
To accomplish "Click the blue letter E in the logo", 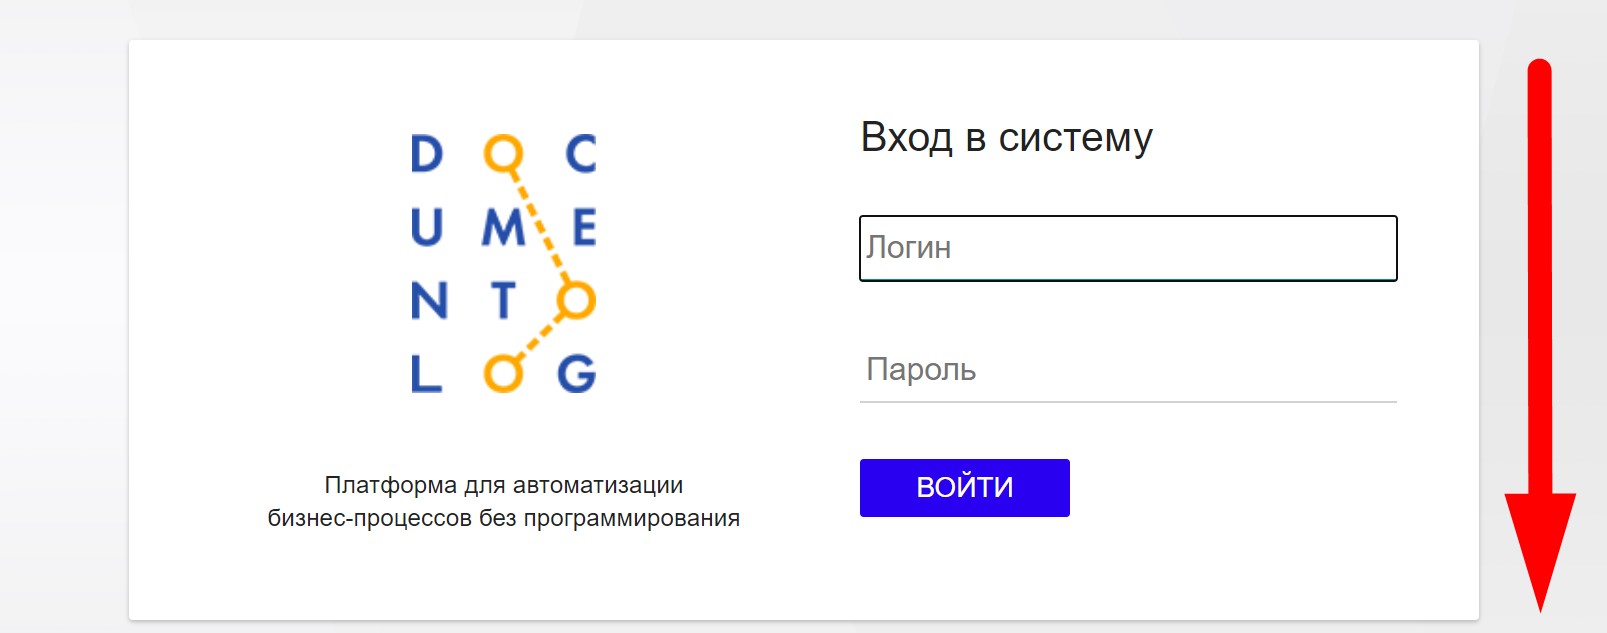I will click(x=584, y=227).
